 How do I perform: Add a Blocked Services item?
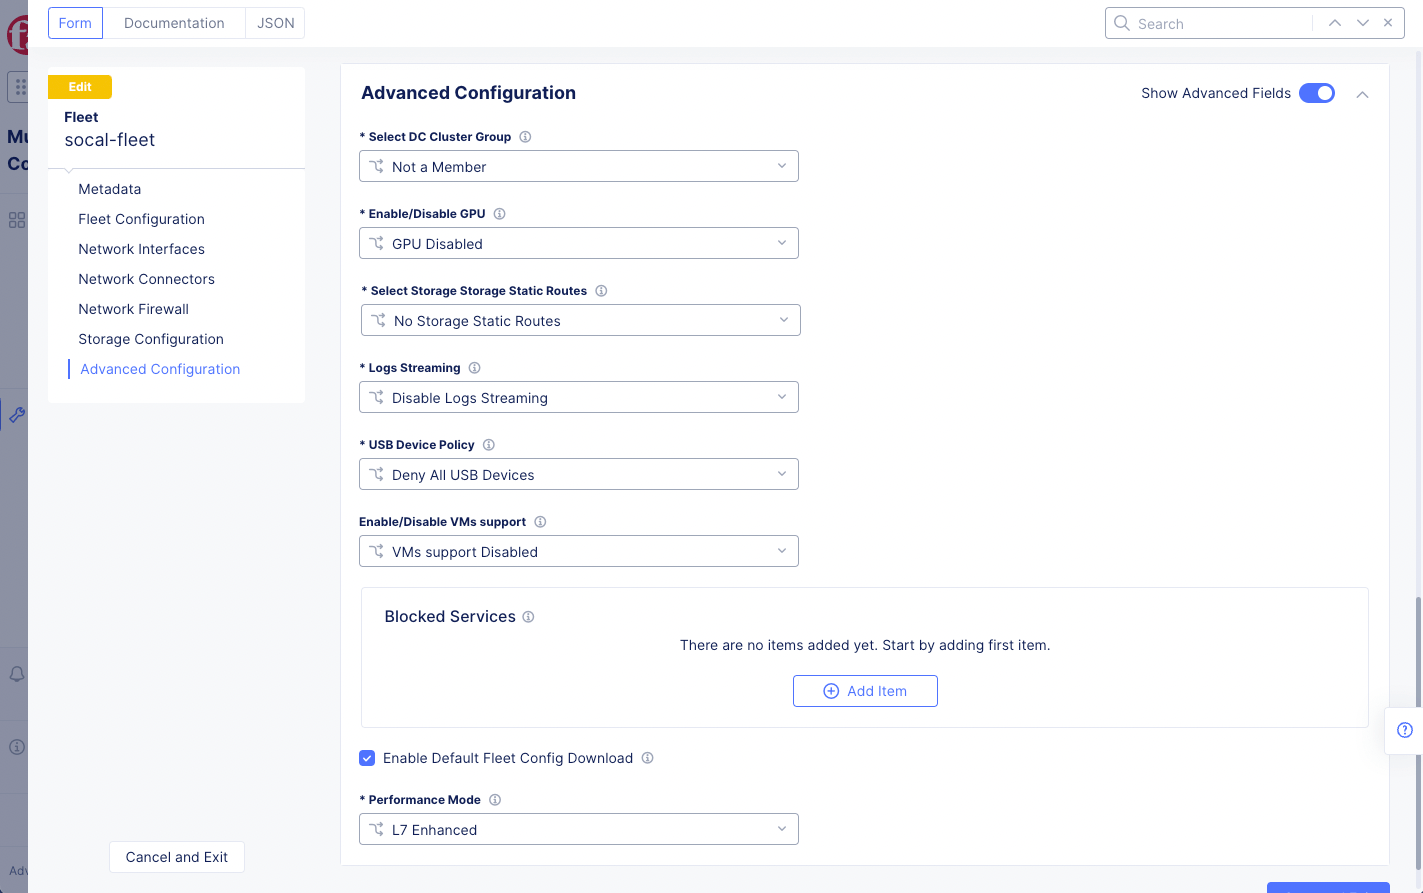pos(864,690)
